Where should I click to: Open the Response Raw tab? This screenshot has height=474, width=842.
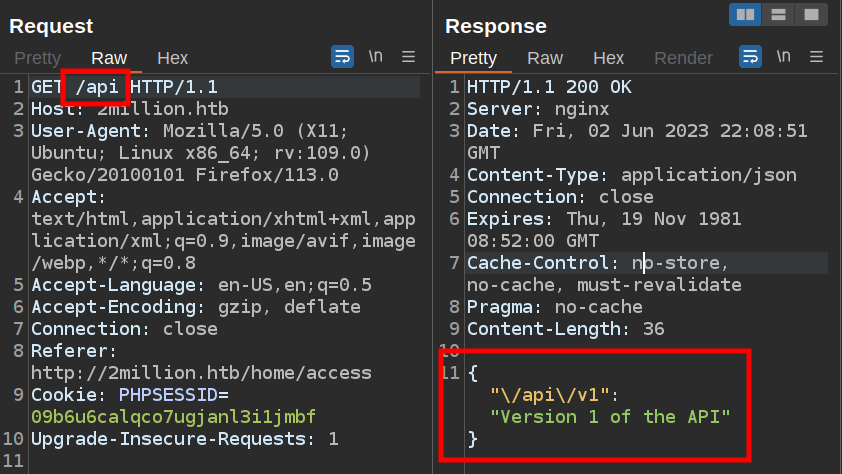tap(545, 58)
